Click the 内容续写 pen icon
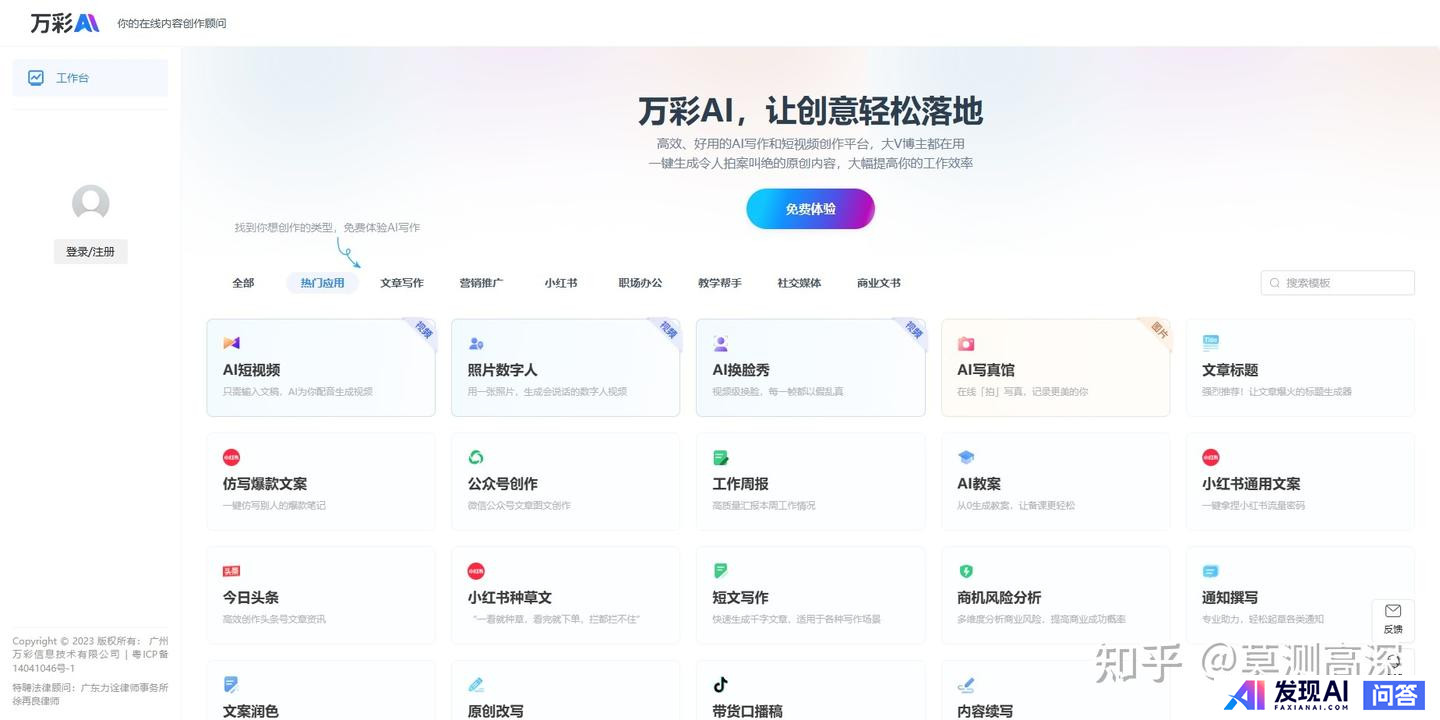Viewport: 1440px width, 720px height. (x=966, y=685)
